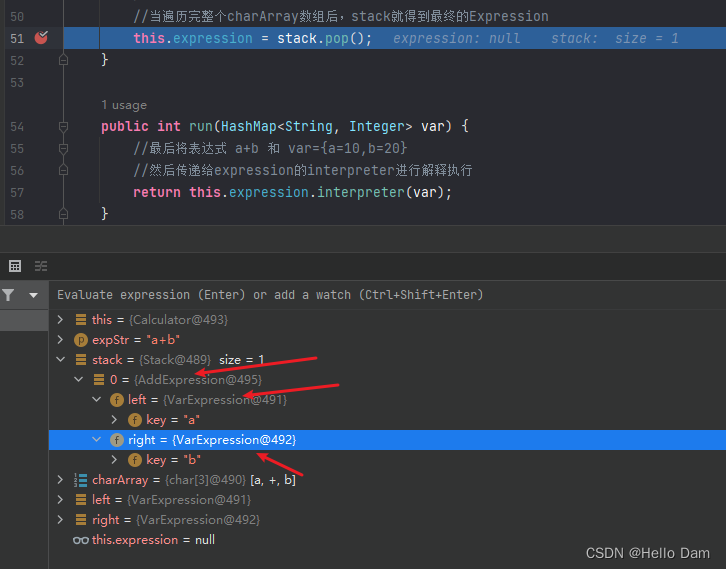Click line number 51 in gutter

click(x=17, y=38)
